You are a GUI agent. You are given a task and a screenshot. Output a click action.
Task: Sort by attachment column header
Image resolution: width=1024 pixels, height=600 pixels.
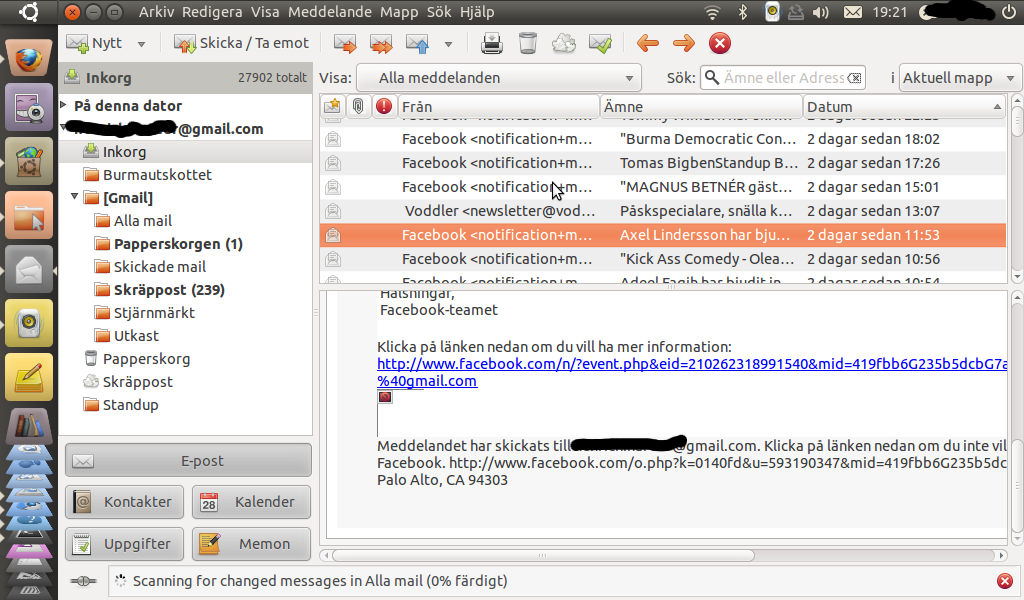[x=358, y=106]
